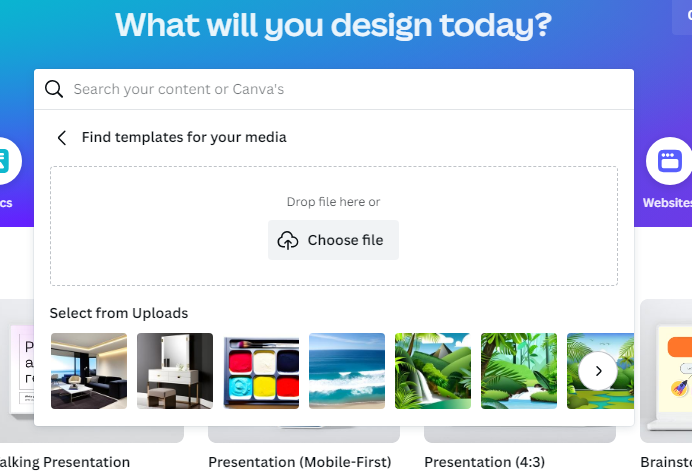Open the Websites category icon
Screen dimensions: 692x473
(x=669, y=161)
